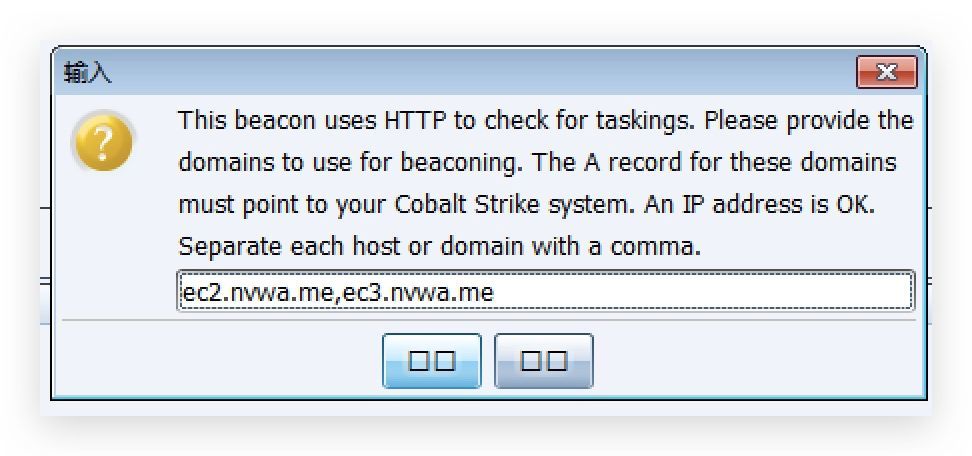Focus the beaconing domains input field
Screen dimensions: 972x456
click(545, 290)
